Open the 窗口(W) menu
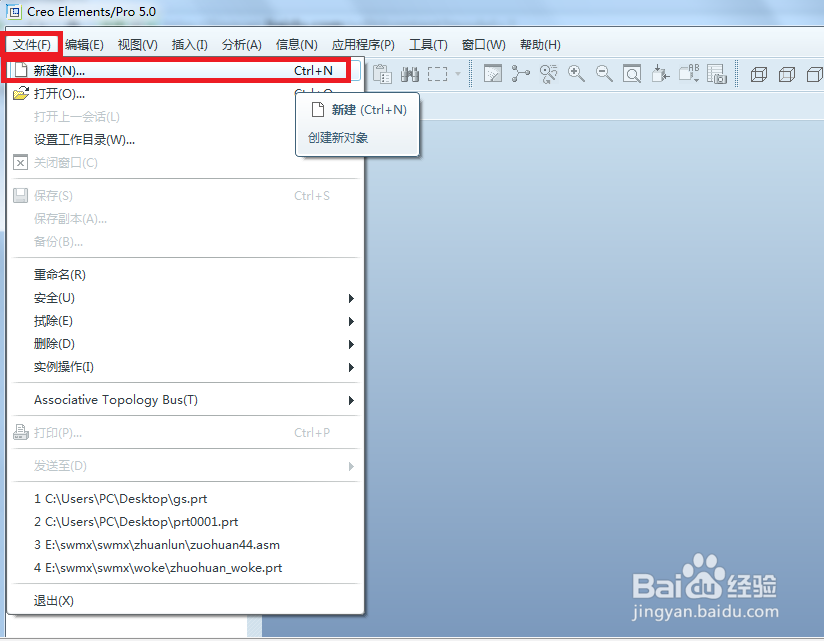Image resolution: width=824 pixels, height=641 pixels. point(483,45)
